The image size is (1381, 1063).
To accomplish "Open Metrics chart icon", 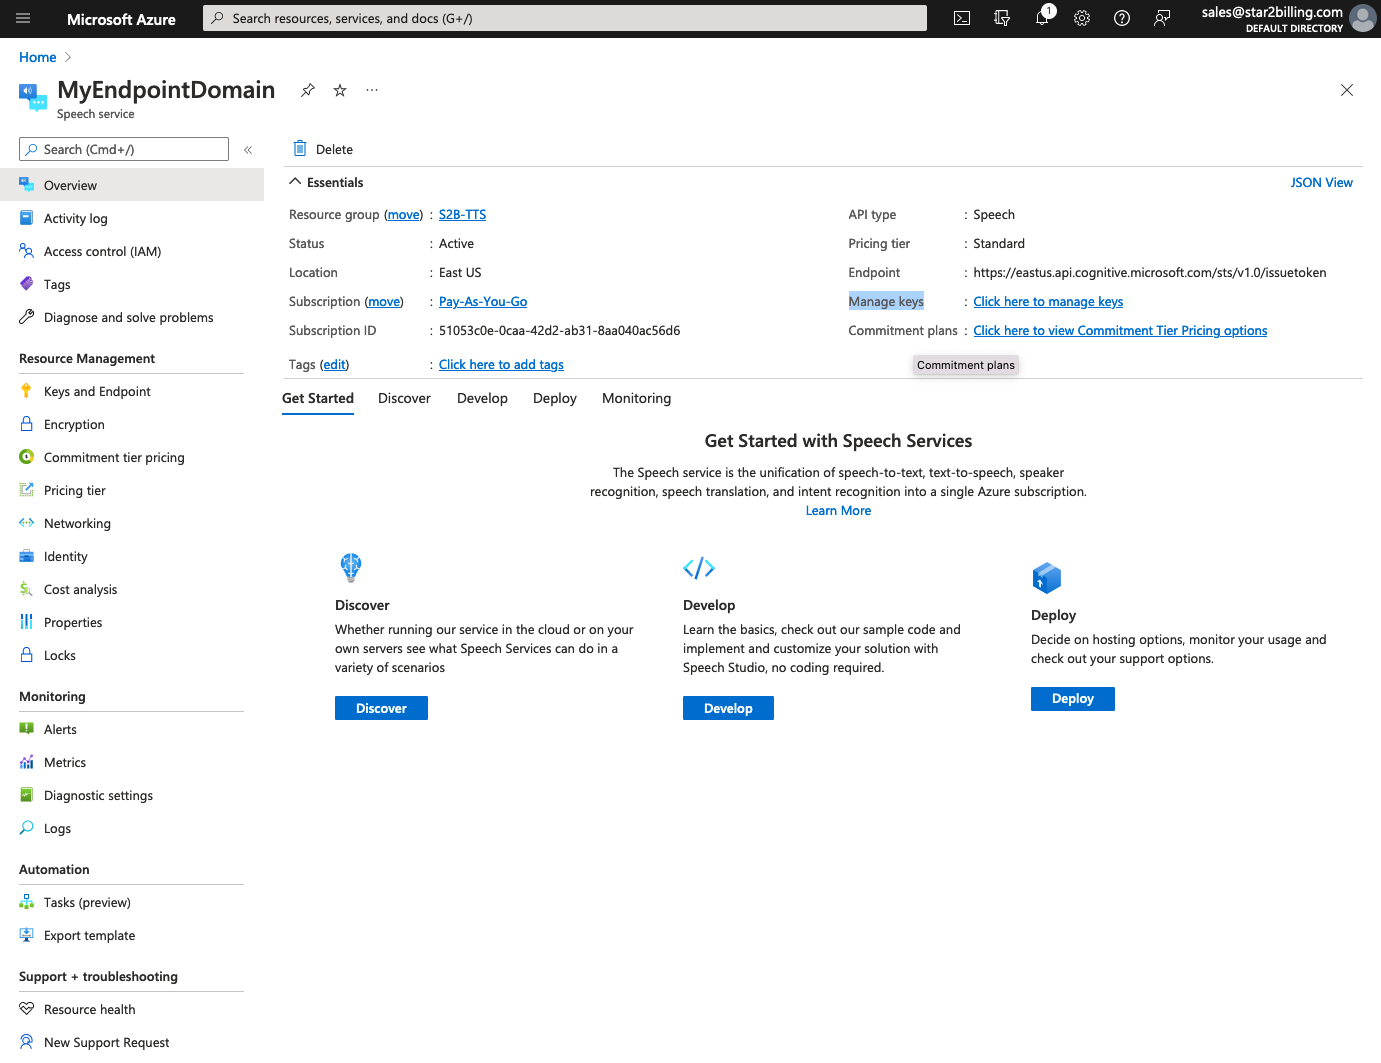I will pos(27,762).
